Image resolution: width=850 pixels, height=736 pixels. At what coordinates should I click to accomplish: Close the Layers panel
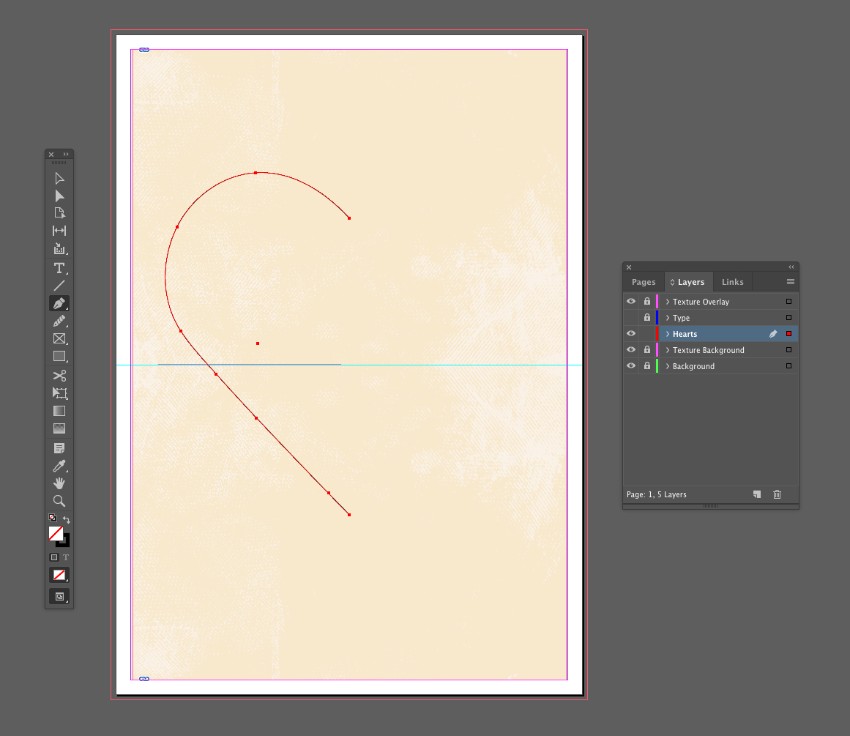629,267
